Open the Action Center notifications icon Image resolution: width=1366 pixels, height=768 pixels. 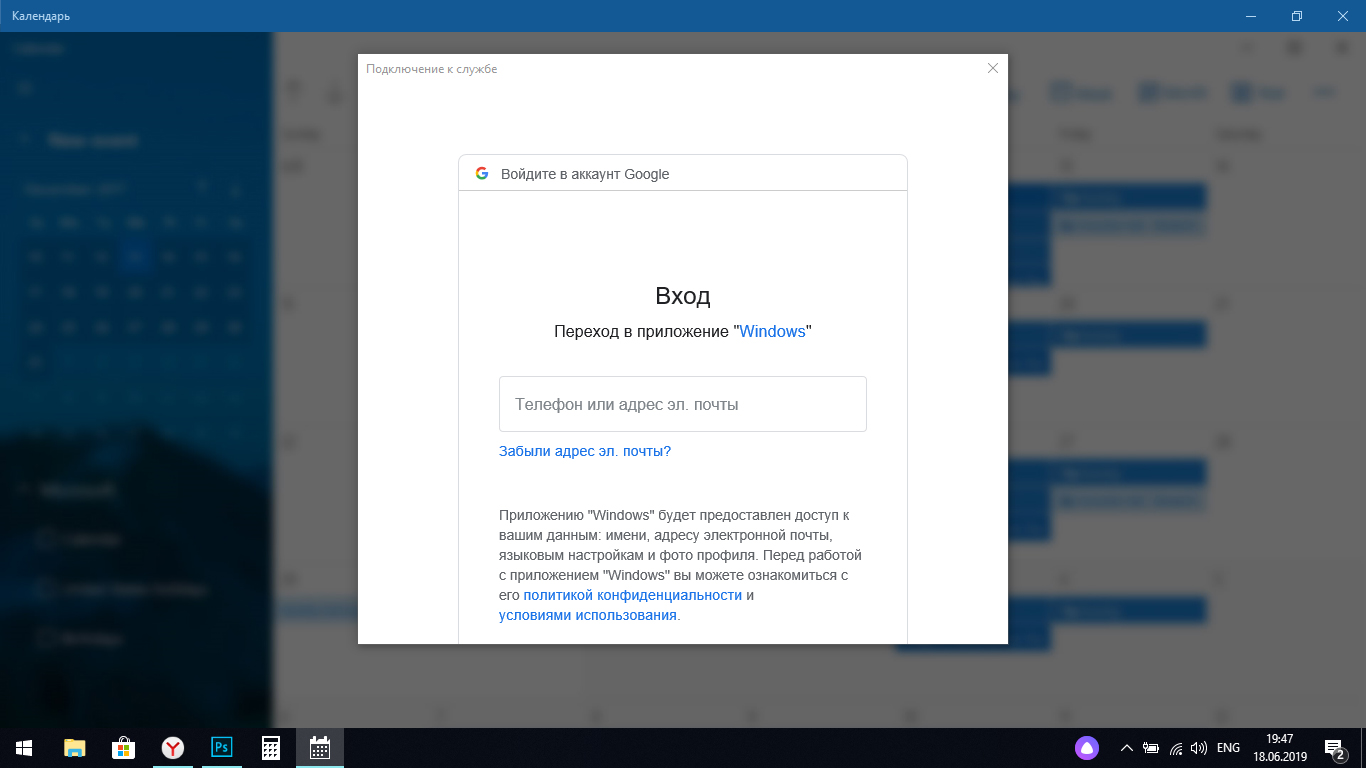[x=1334, y=748]
